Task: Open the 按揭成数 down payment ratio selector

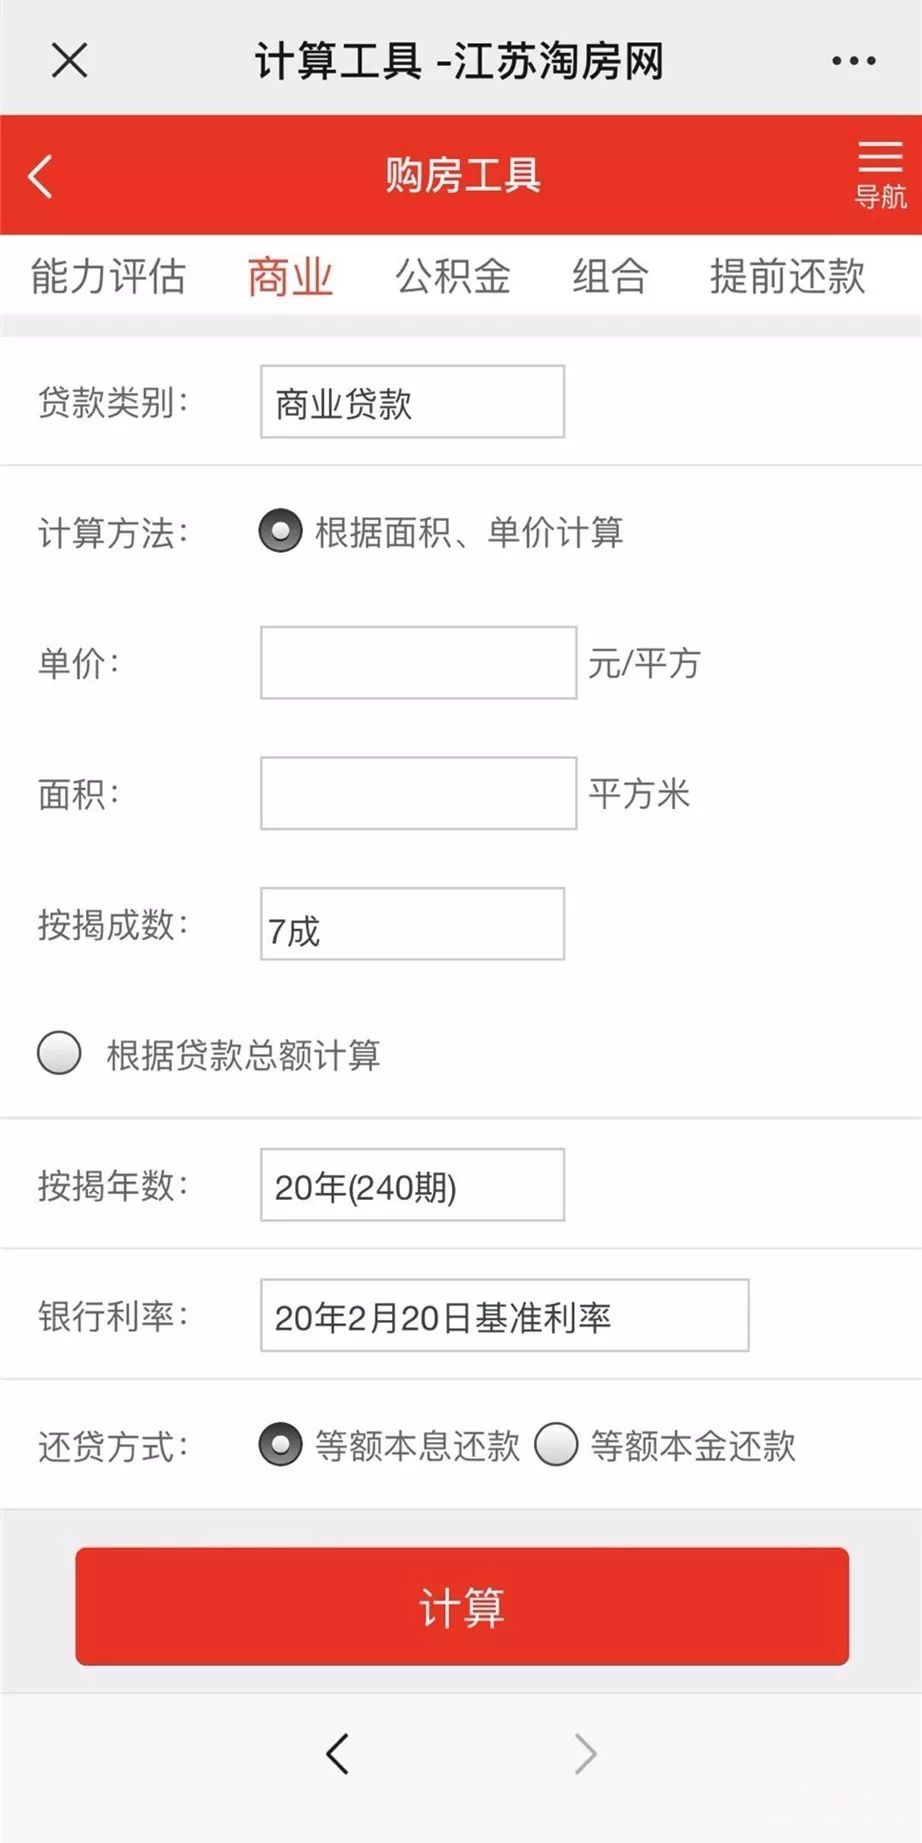Action: 411,922
